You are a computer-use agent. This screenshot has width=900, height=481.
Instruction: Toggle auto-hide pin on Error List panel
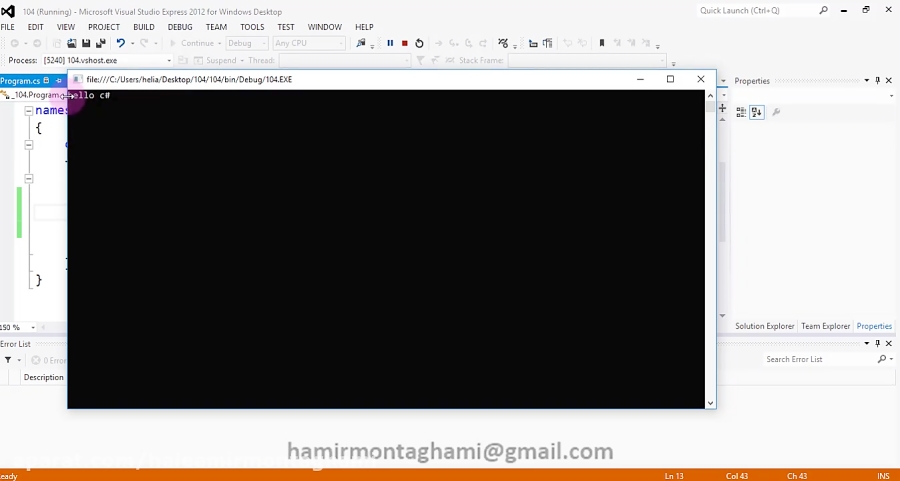point(878,343)
